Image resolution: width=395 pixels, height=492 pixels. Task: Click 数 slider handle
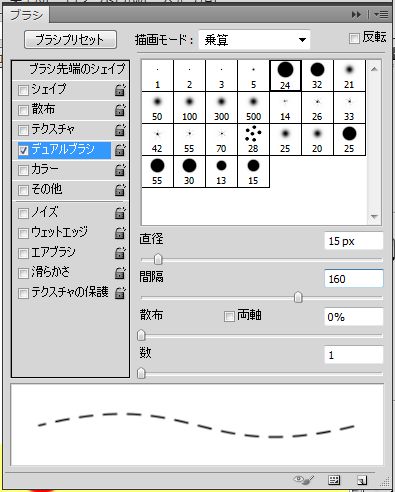click(141, 373)
